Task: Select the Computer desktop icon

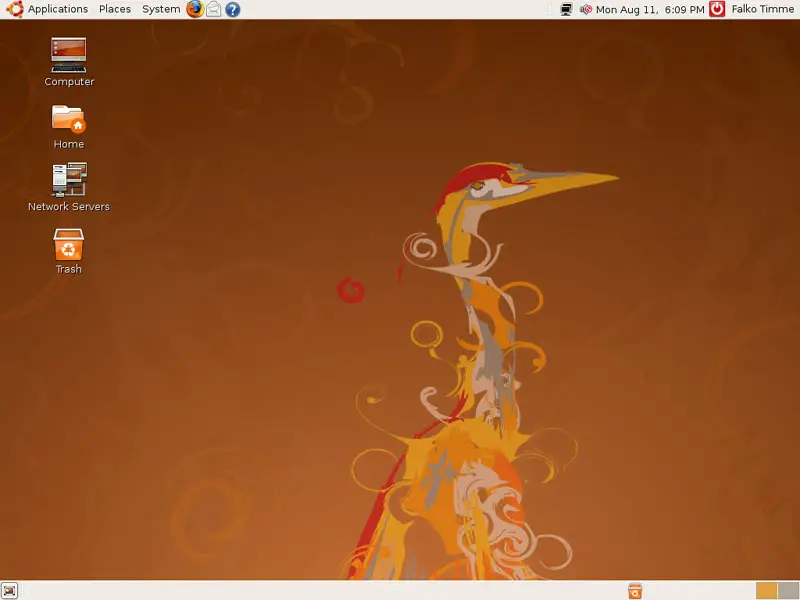Action: click(x=69, y=62)
